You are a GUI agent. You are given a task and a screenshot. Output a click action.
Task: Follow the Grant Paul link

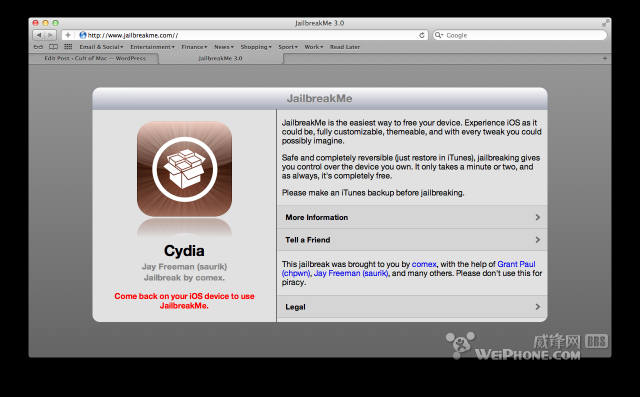(x=516, y=264)
